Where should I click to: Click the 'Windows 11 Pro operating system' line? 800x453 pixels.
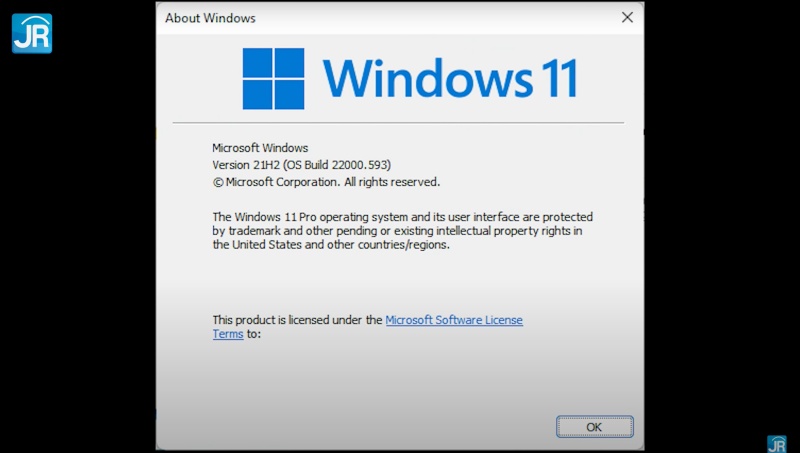(x=403, y=217)
